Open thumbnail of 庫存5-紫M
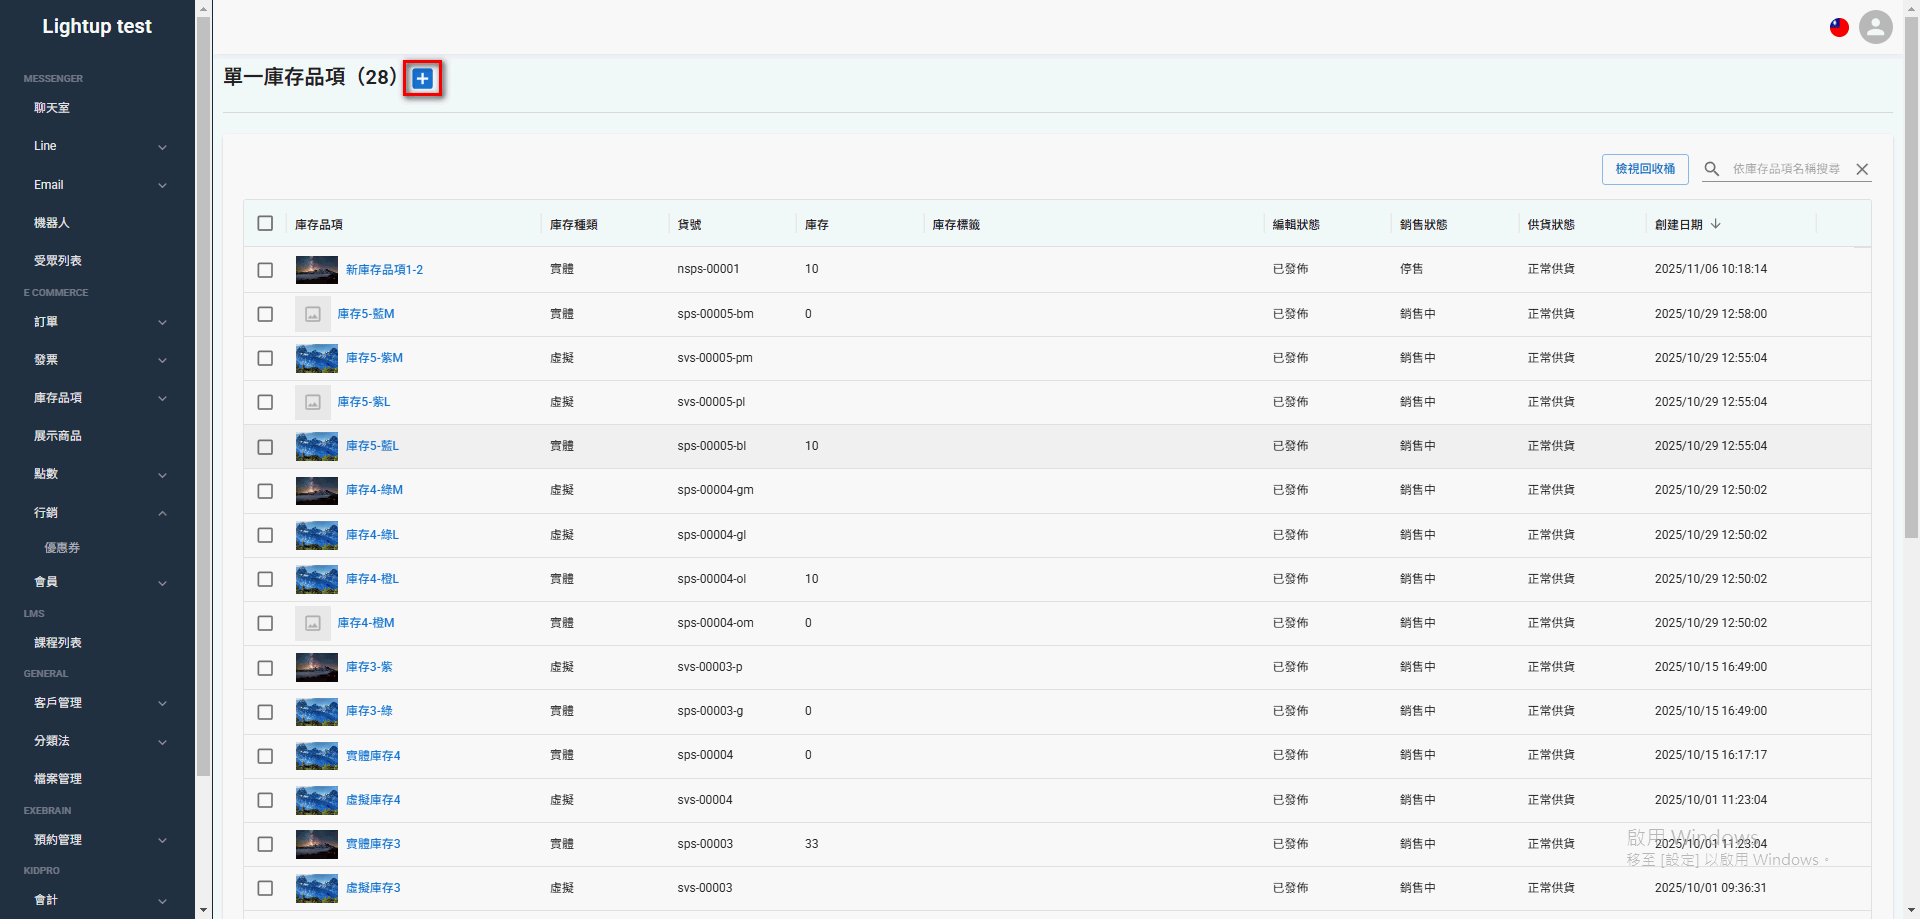The image size is (1920, 919). [x=317, y=358]
